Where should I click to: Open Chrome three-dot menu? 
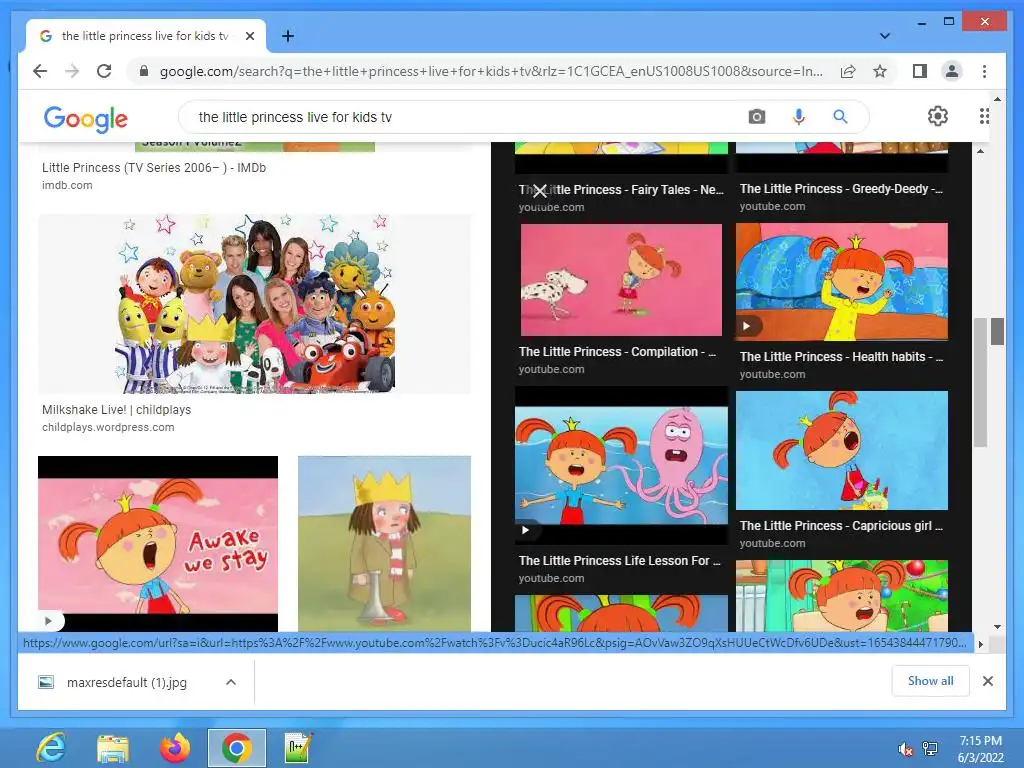pos(984,71)
